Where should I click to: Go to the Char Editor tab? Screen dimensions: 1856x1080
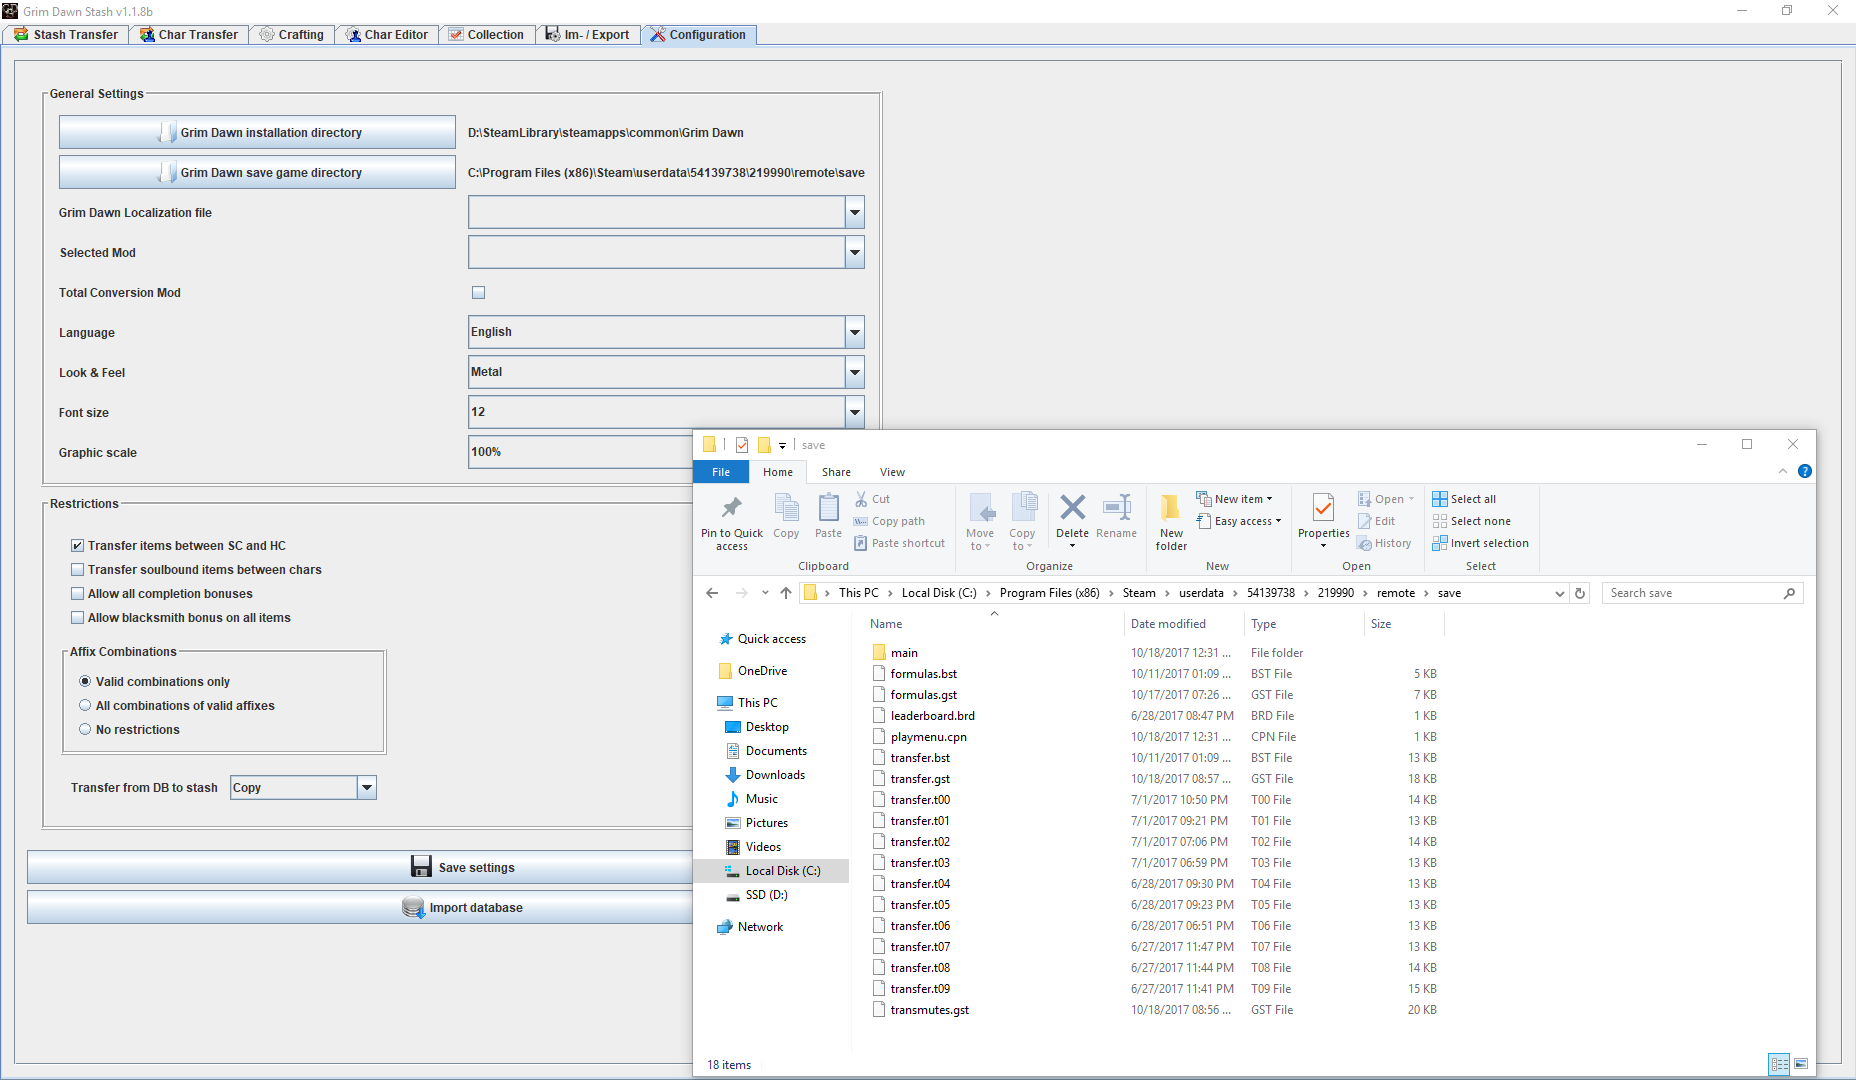tap(387, 35)
